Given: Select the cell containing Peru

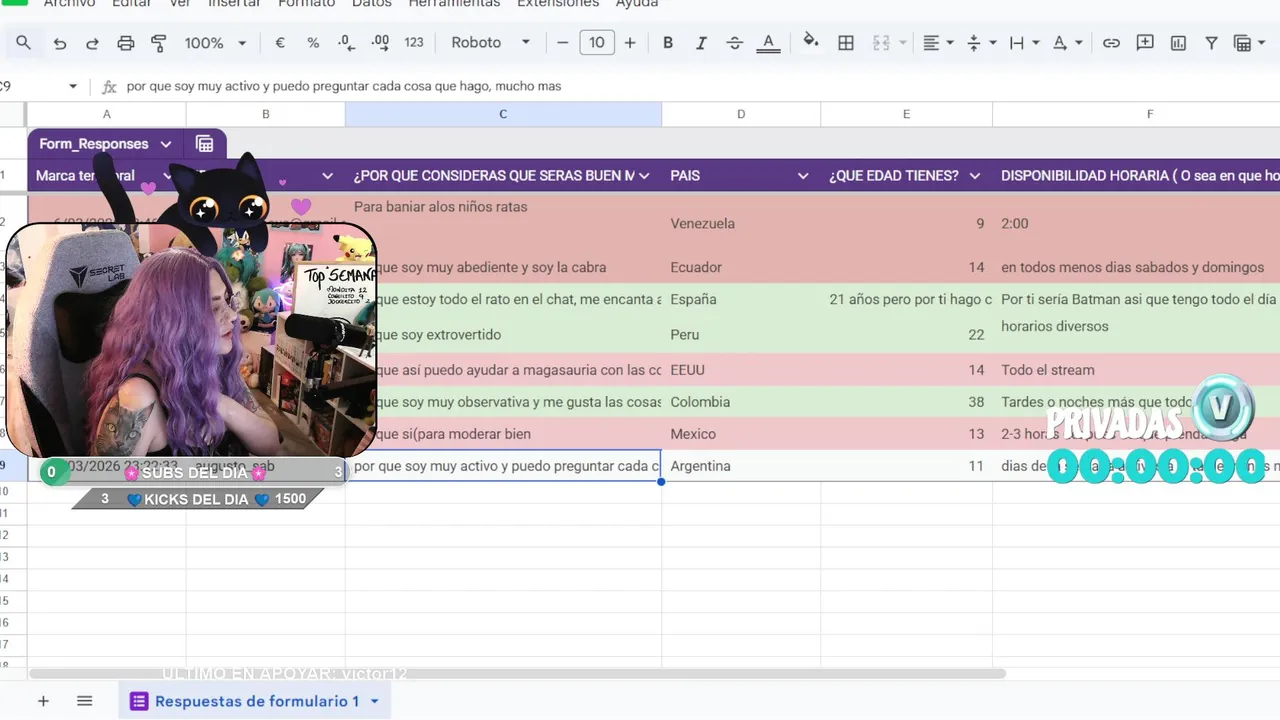Looking at the screenshot, I should pos(741,334).
